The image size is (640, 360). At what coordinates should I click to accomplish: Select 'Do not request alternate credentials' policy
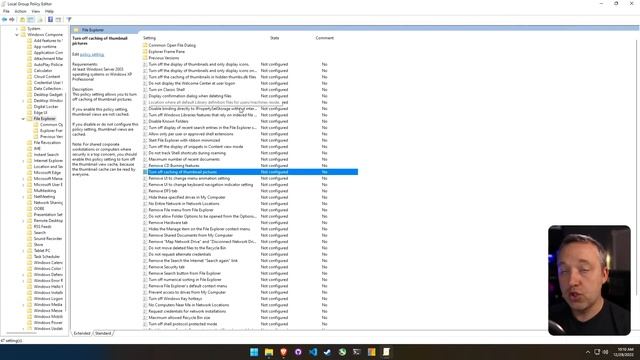coord(180,254)
